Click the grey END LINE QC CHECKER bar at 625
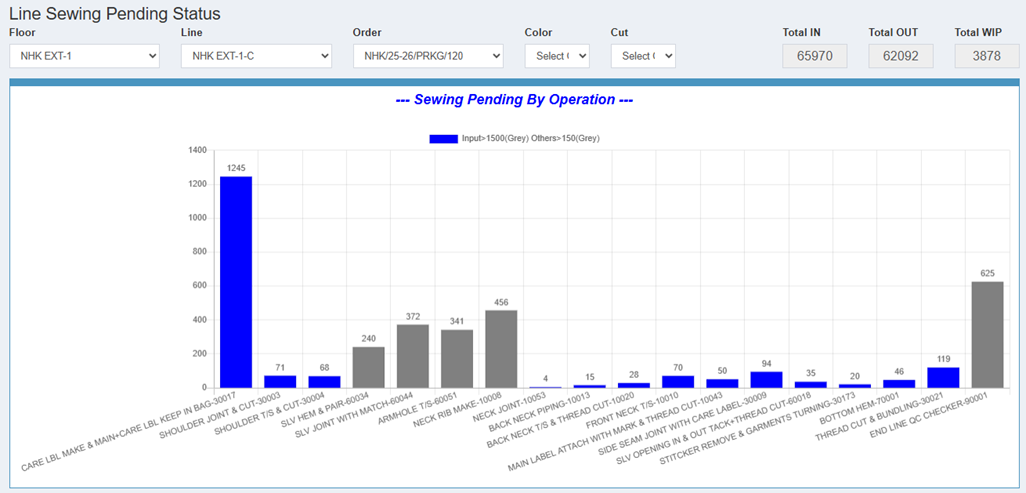Image resolution: width=1026 pixels, height=493 pixels. (987, 335)
